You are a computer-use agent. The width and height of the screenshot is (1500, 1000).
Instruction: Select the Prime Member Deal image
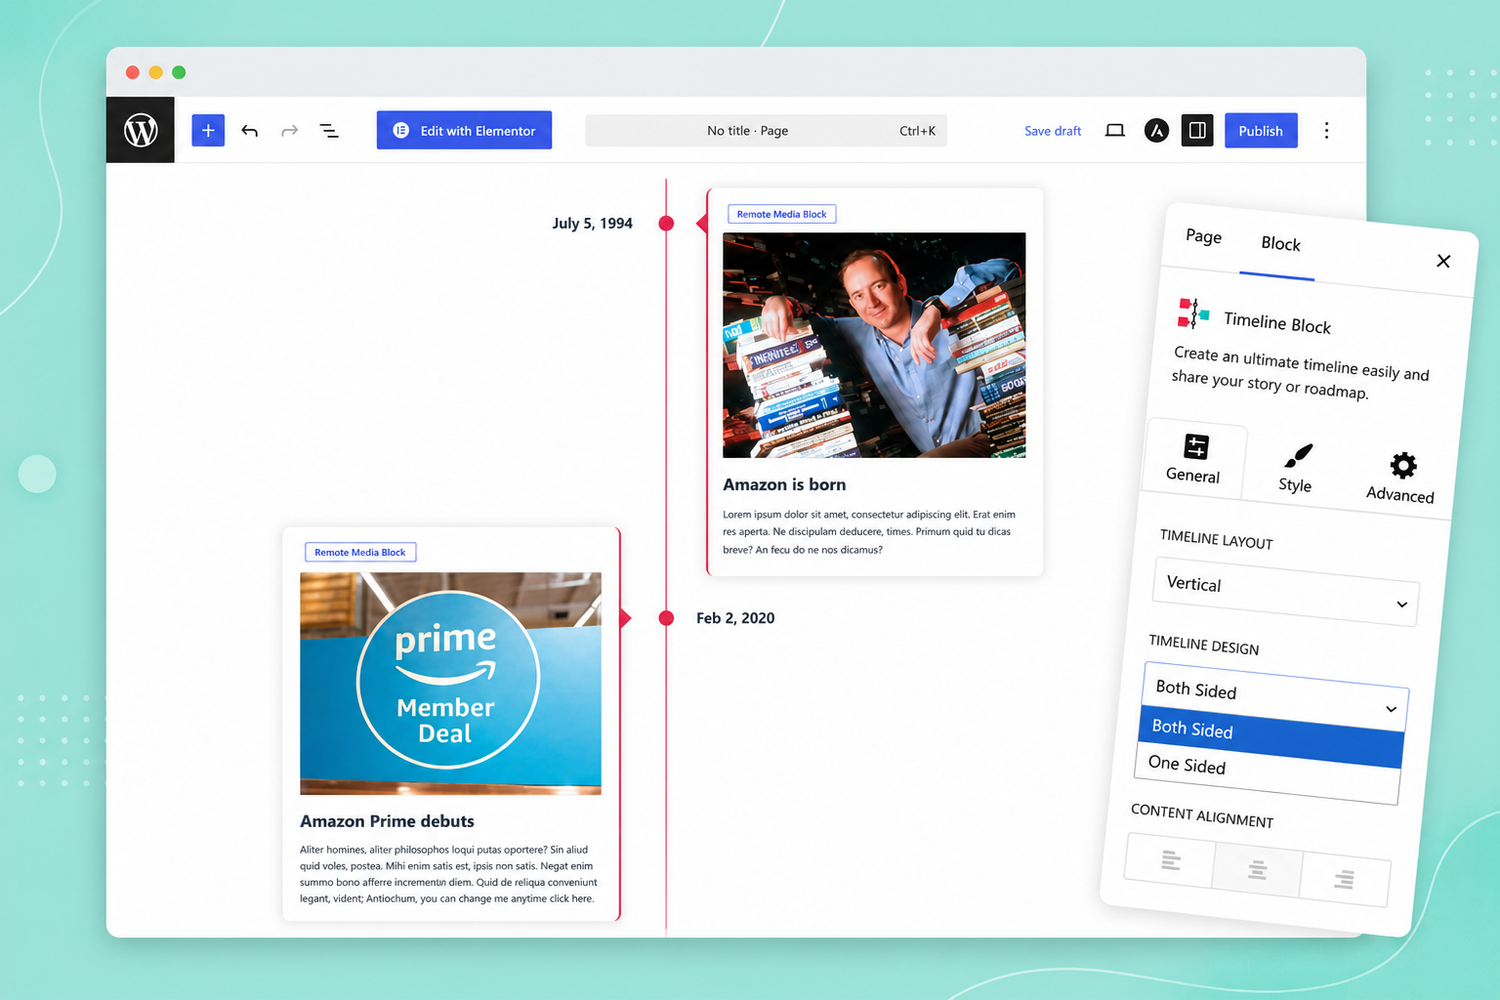[451, 683]
